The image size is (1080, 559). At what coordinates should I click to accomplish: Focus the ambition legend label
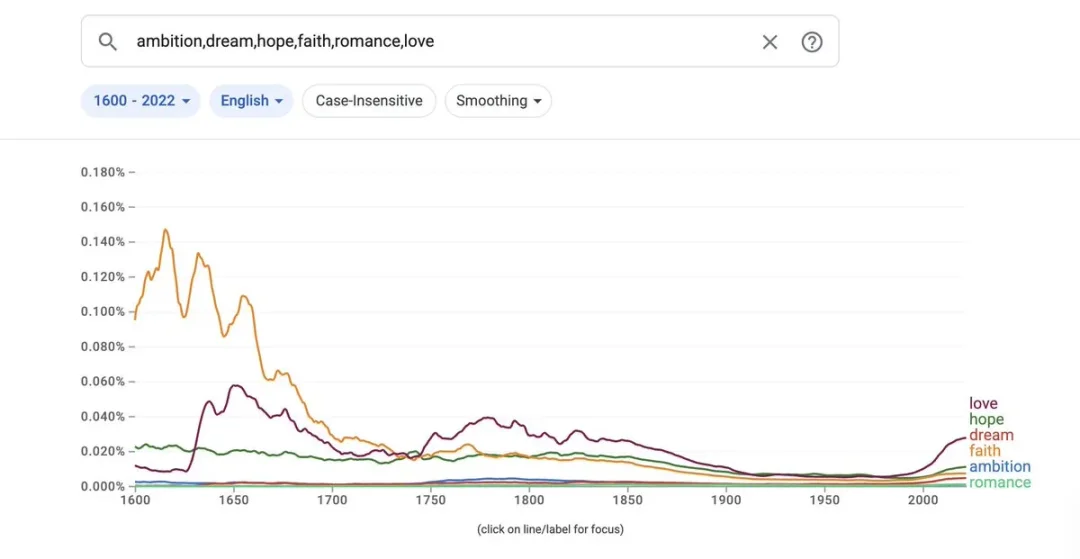pos(999,467)
